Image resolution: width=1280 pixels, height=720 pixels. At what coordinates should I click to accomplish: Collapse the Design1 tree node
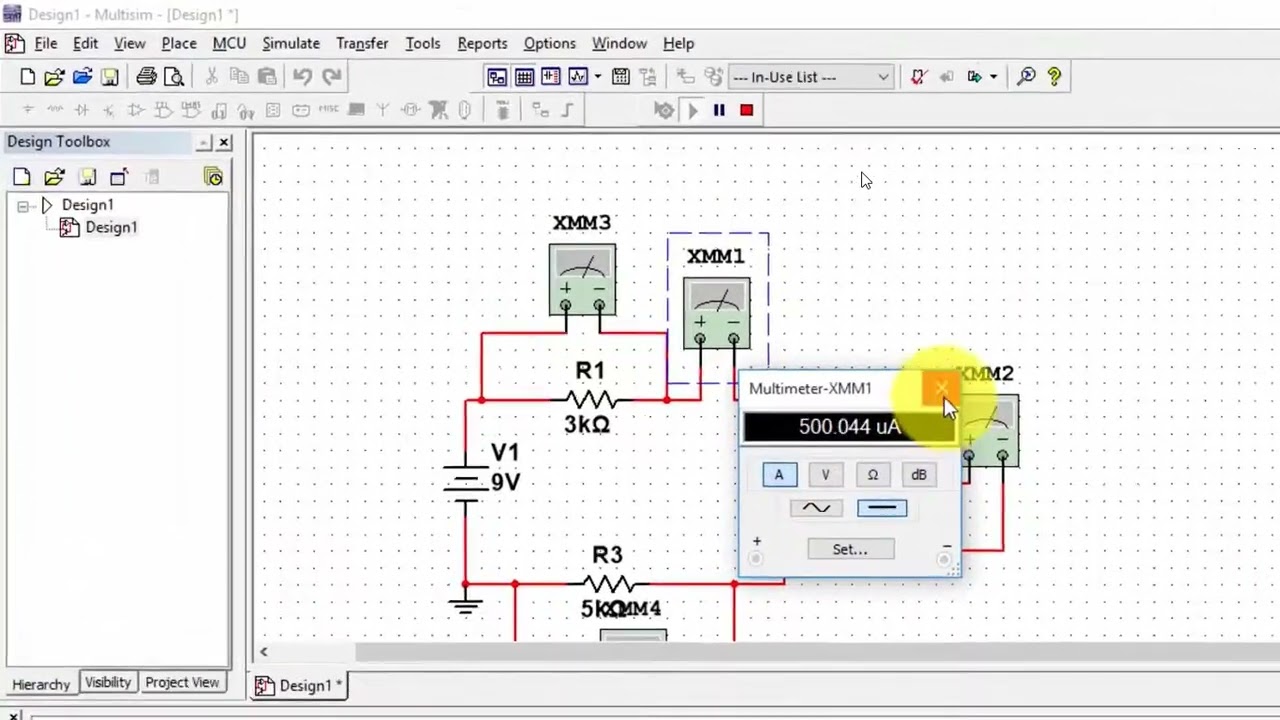23,206
